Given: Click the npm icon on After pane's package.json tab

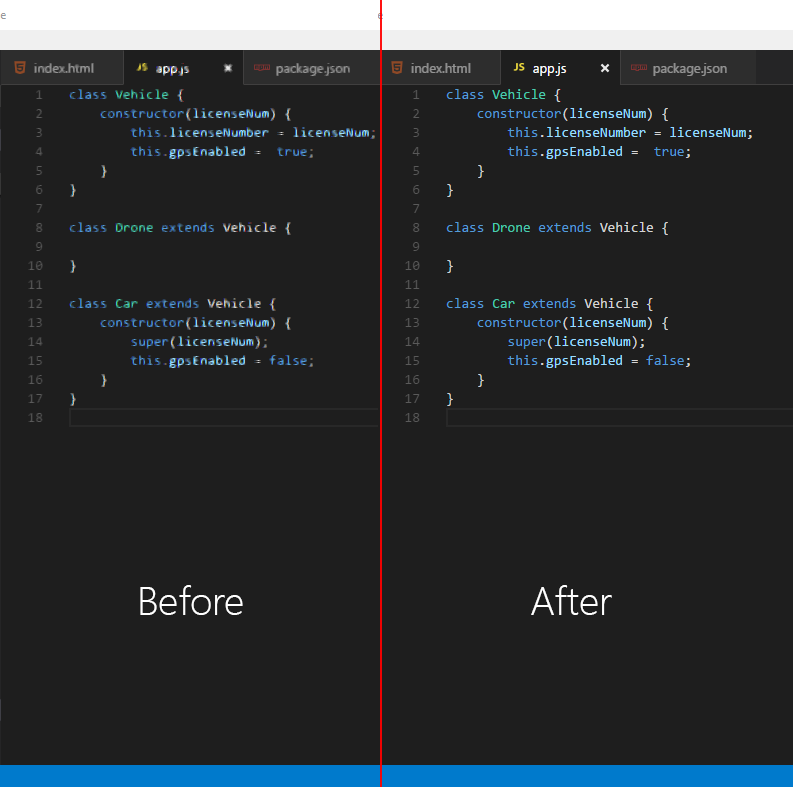Looking at the screenshot, I should point(639,67).
